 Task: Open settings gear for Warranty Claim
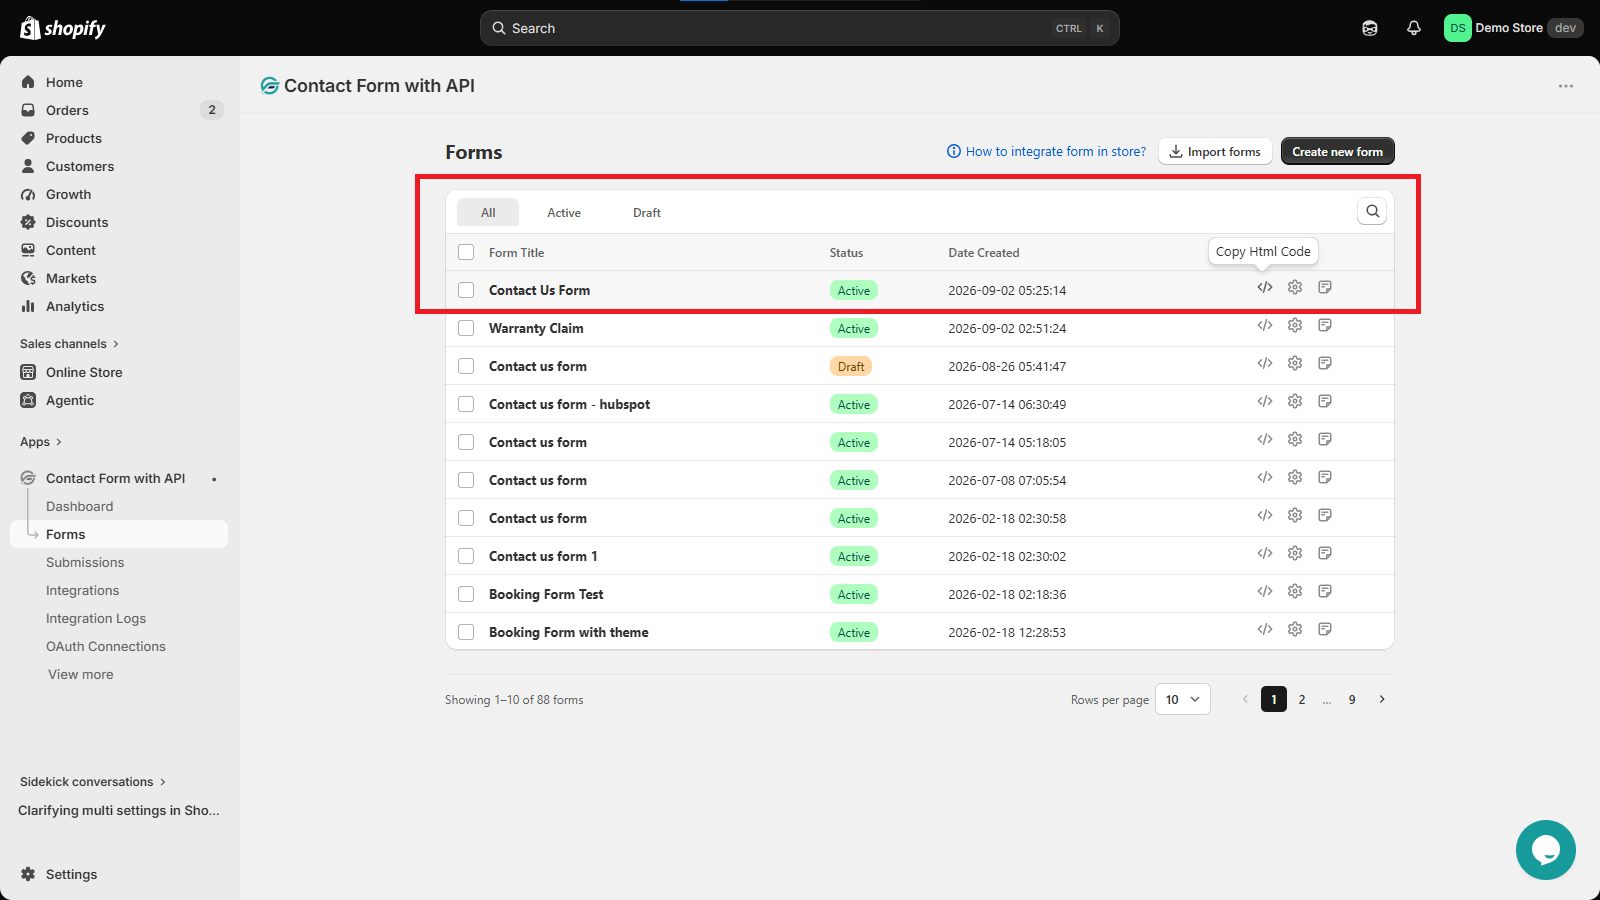(1295, 325)
